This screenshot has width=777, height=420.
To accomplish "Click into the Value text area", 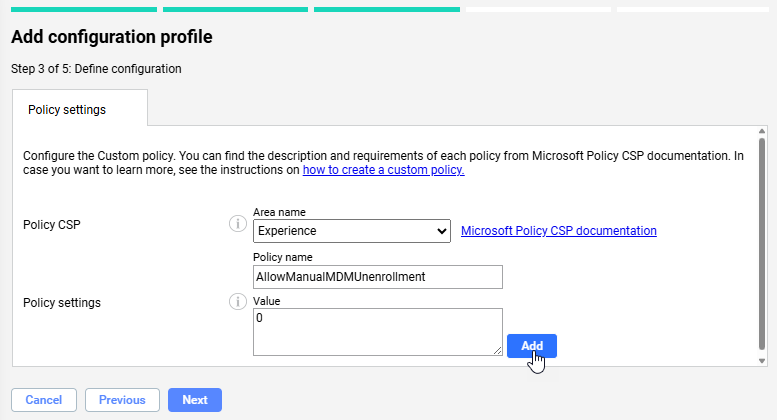I will pyautogui.click(x=377, y=330).
